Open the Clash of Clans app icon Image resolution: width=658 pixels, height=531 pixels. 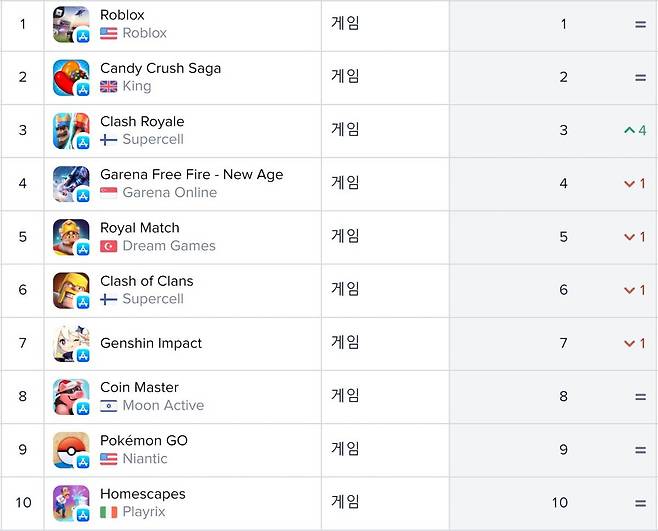click(x=71, y=290)
